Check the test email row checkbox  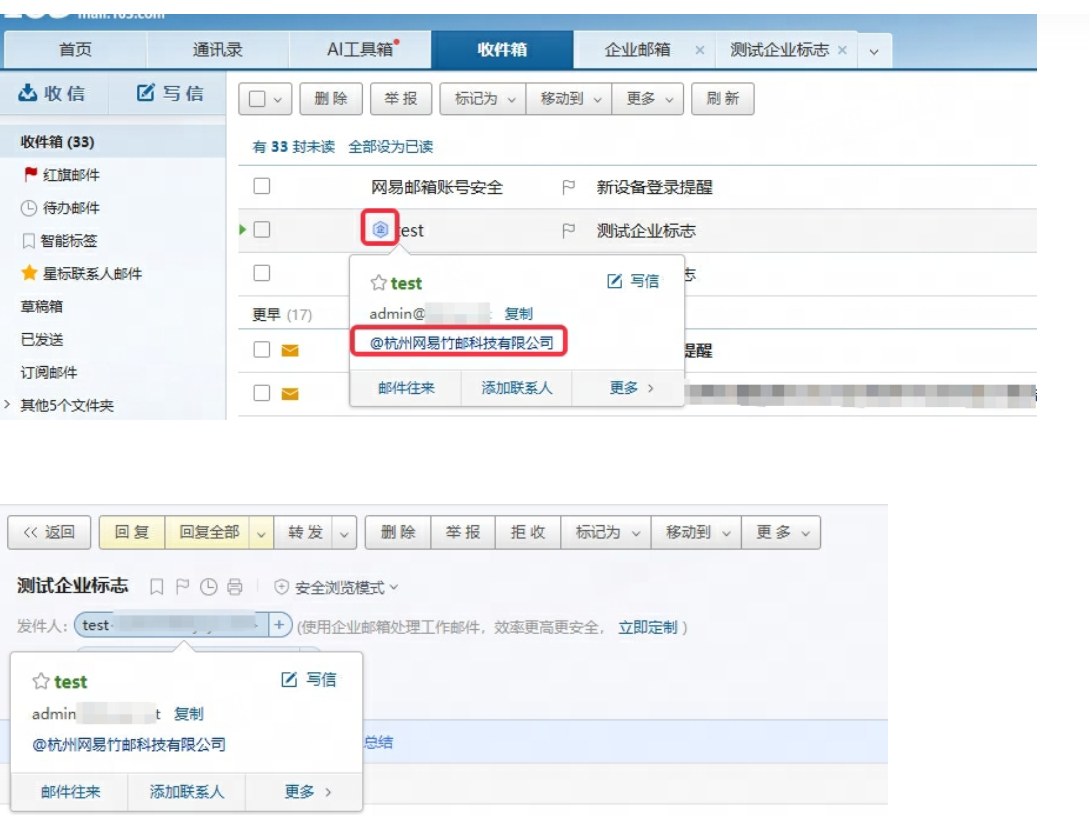[x=262, y=229]
